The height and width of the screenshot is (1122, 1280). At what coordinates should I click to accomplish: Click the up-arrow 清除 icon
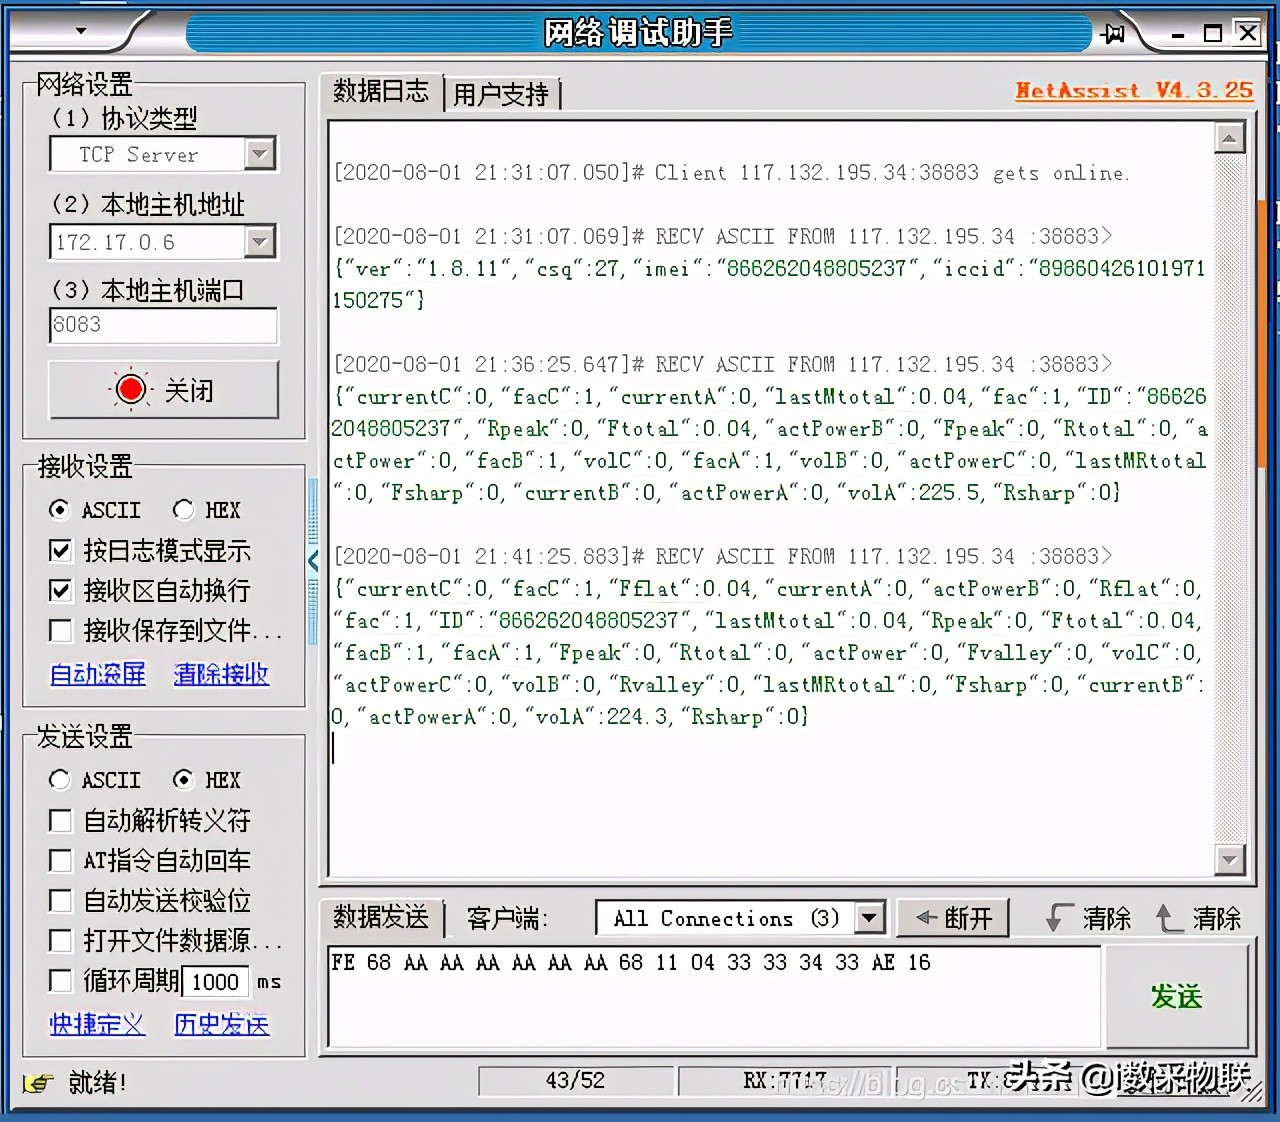tap(1169, 918)
